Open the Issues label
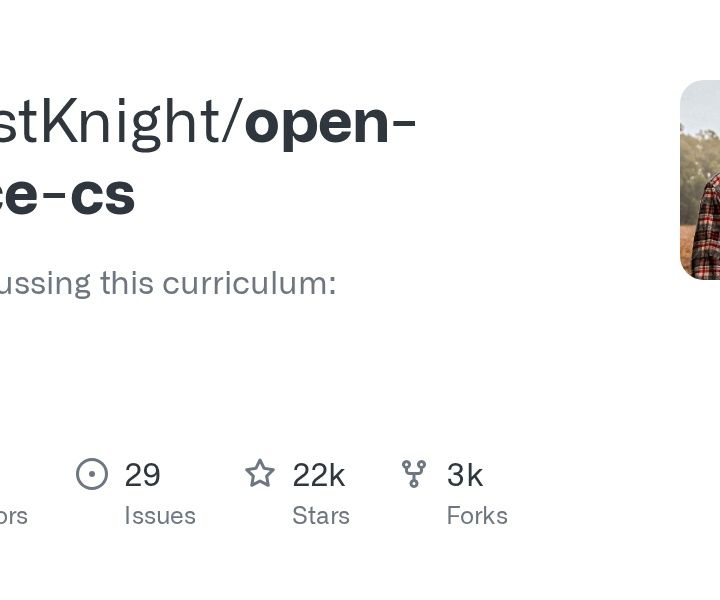 pyautogui.click(x=160, y=516)
